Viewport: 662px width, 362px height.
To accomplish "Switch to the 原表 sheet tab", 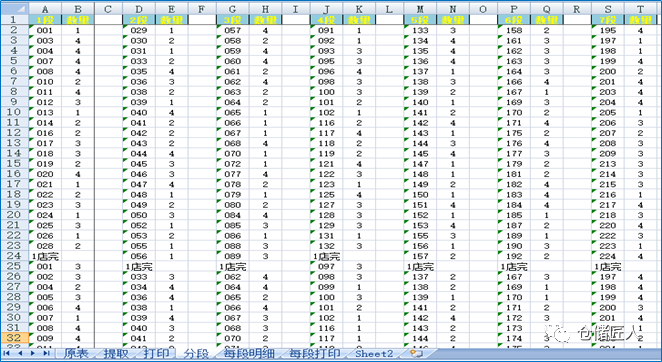I will [x=76, y=354].
